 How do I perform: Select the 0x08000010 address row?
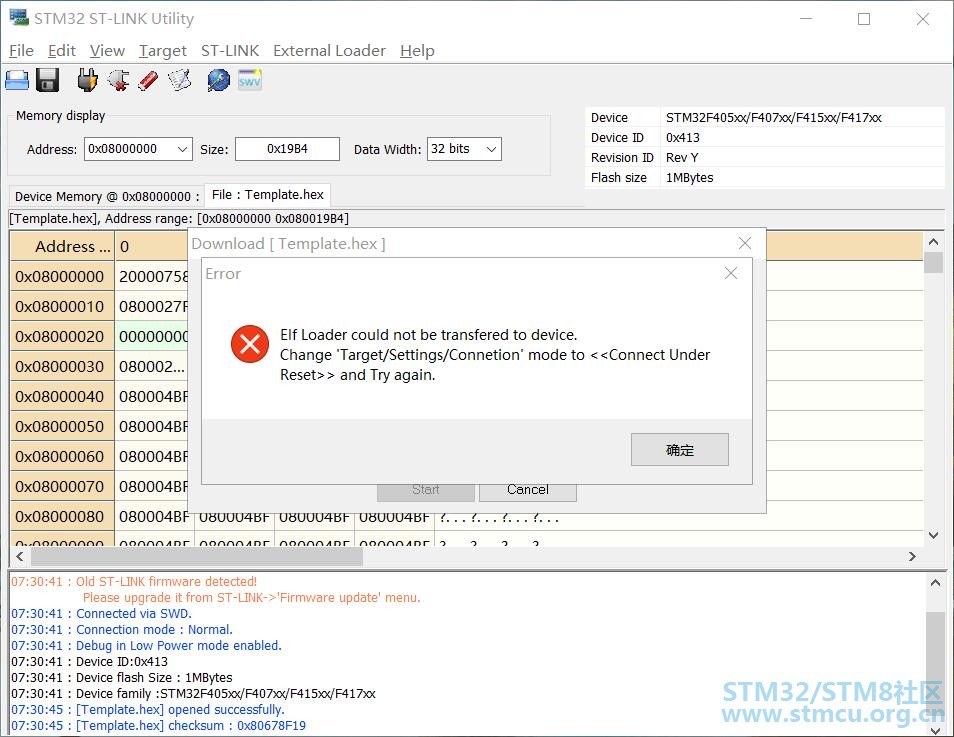[x=62, y=306]
